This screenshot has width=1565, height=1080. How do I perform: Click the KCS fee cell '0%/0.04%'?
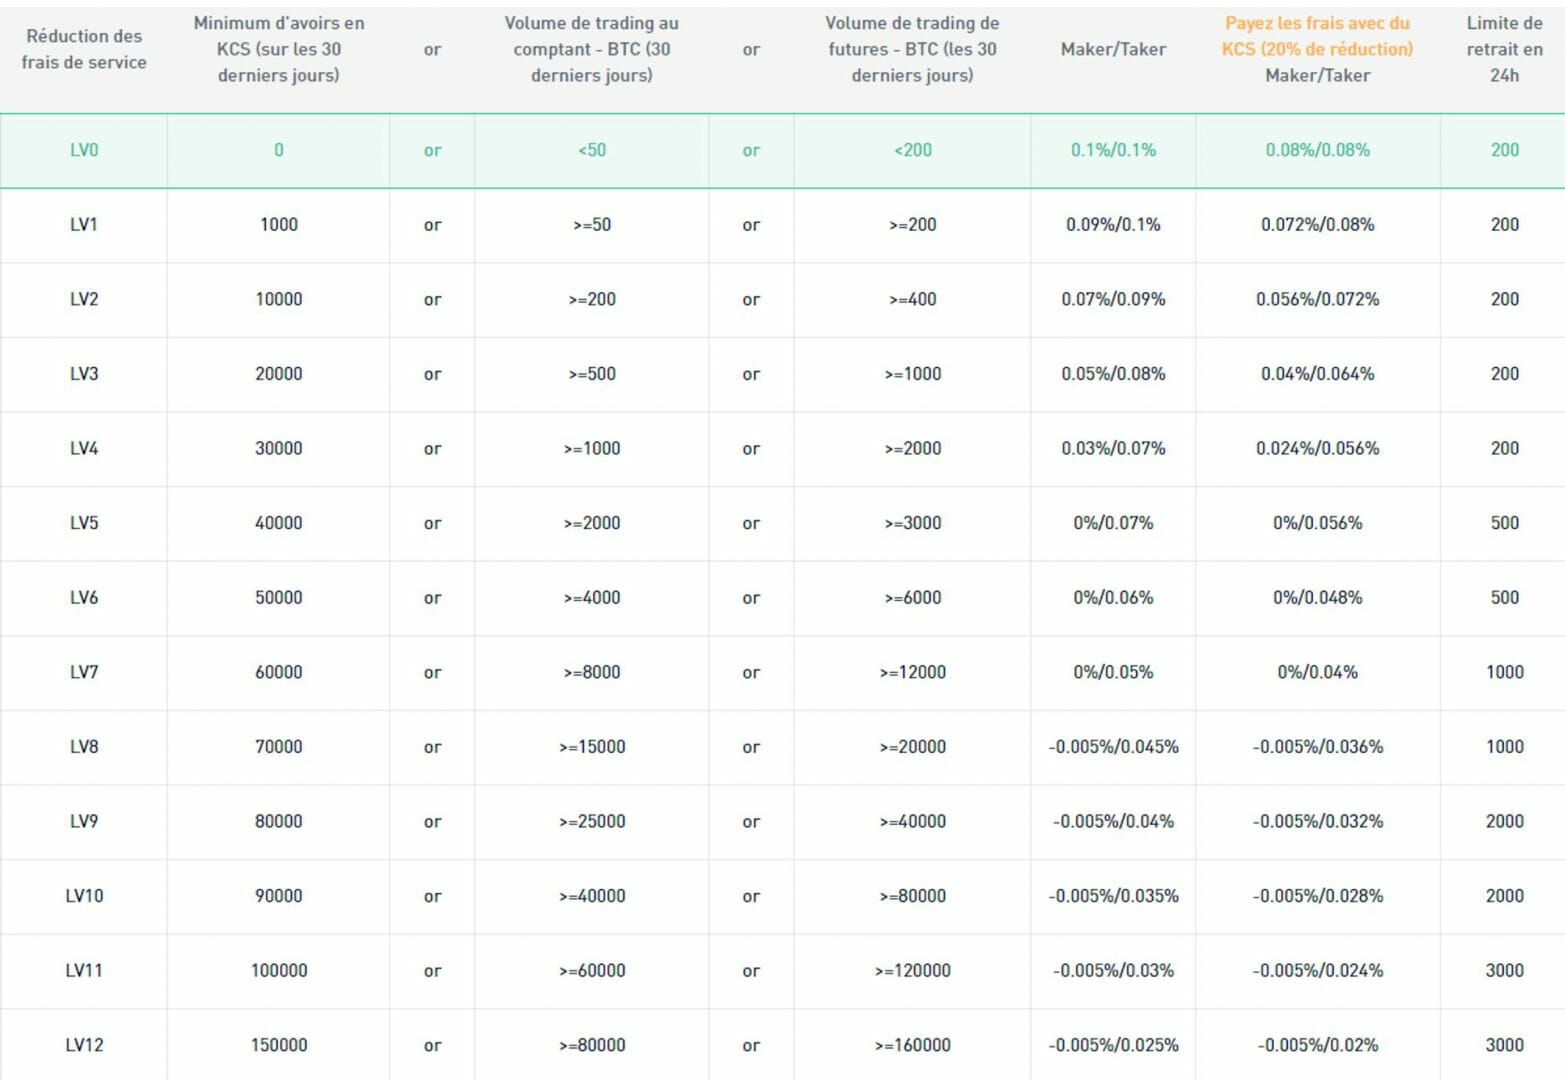click(x=1317, y=672)
